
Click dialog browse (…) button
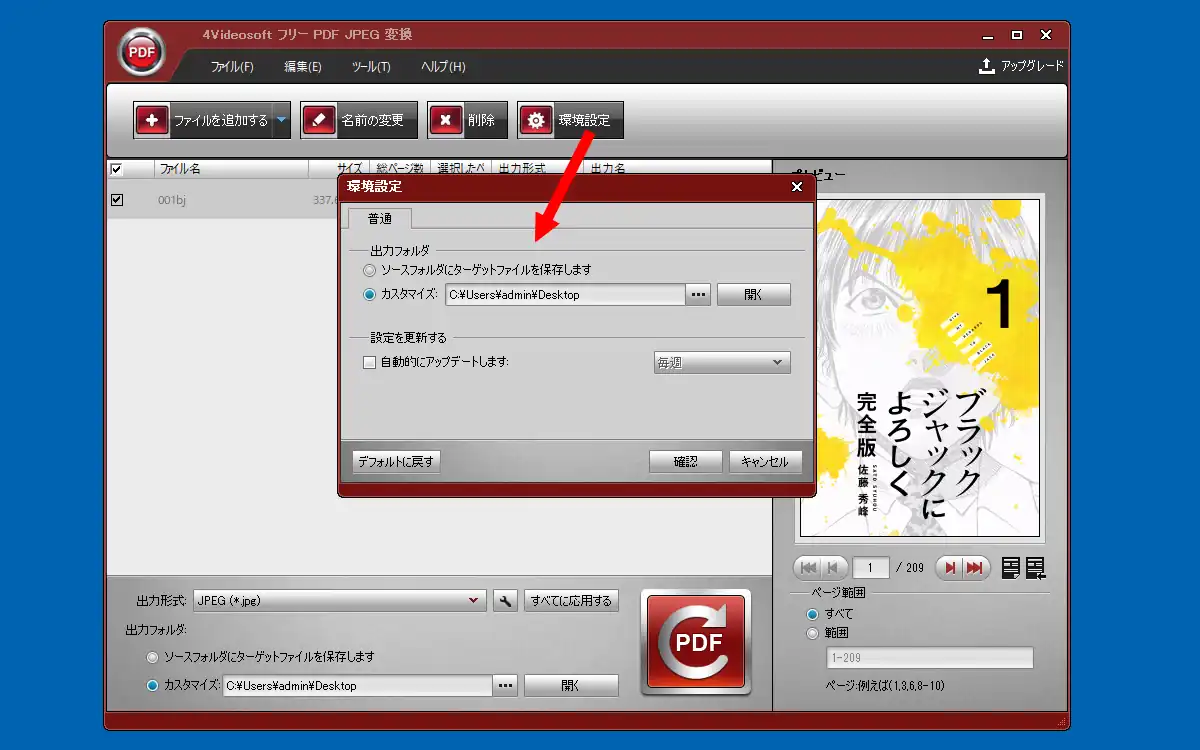(x=698, y=294)
